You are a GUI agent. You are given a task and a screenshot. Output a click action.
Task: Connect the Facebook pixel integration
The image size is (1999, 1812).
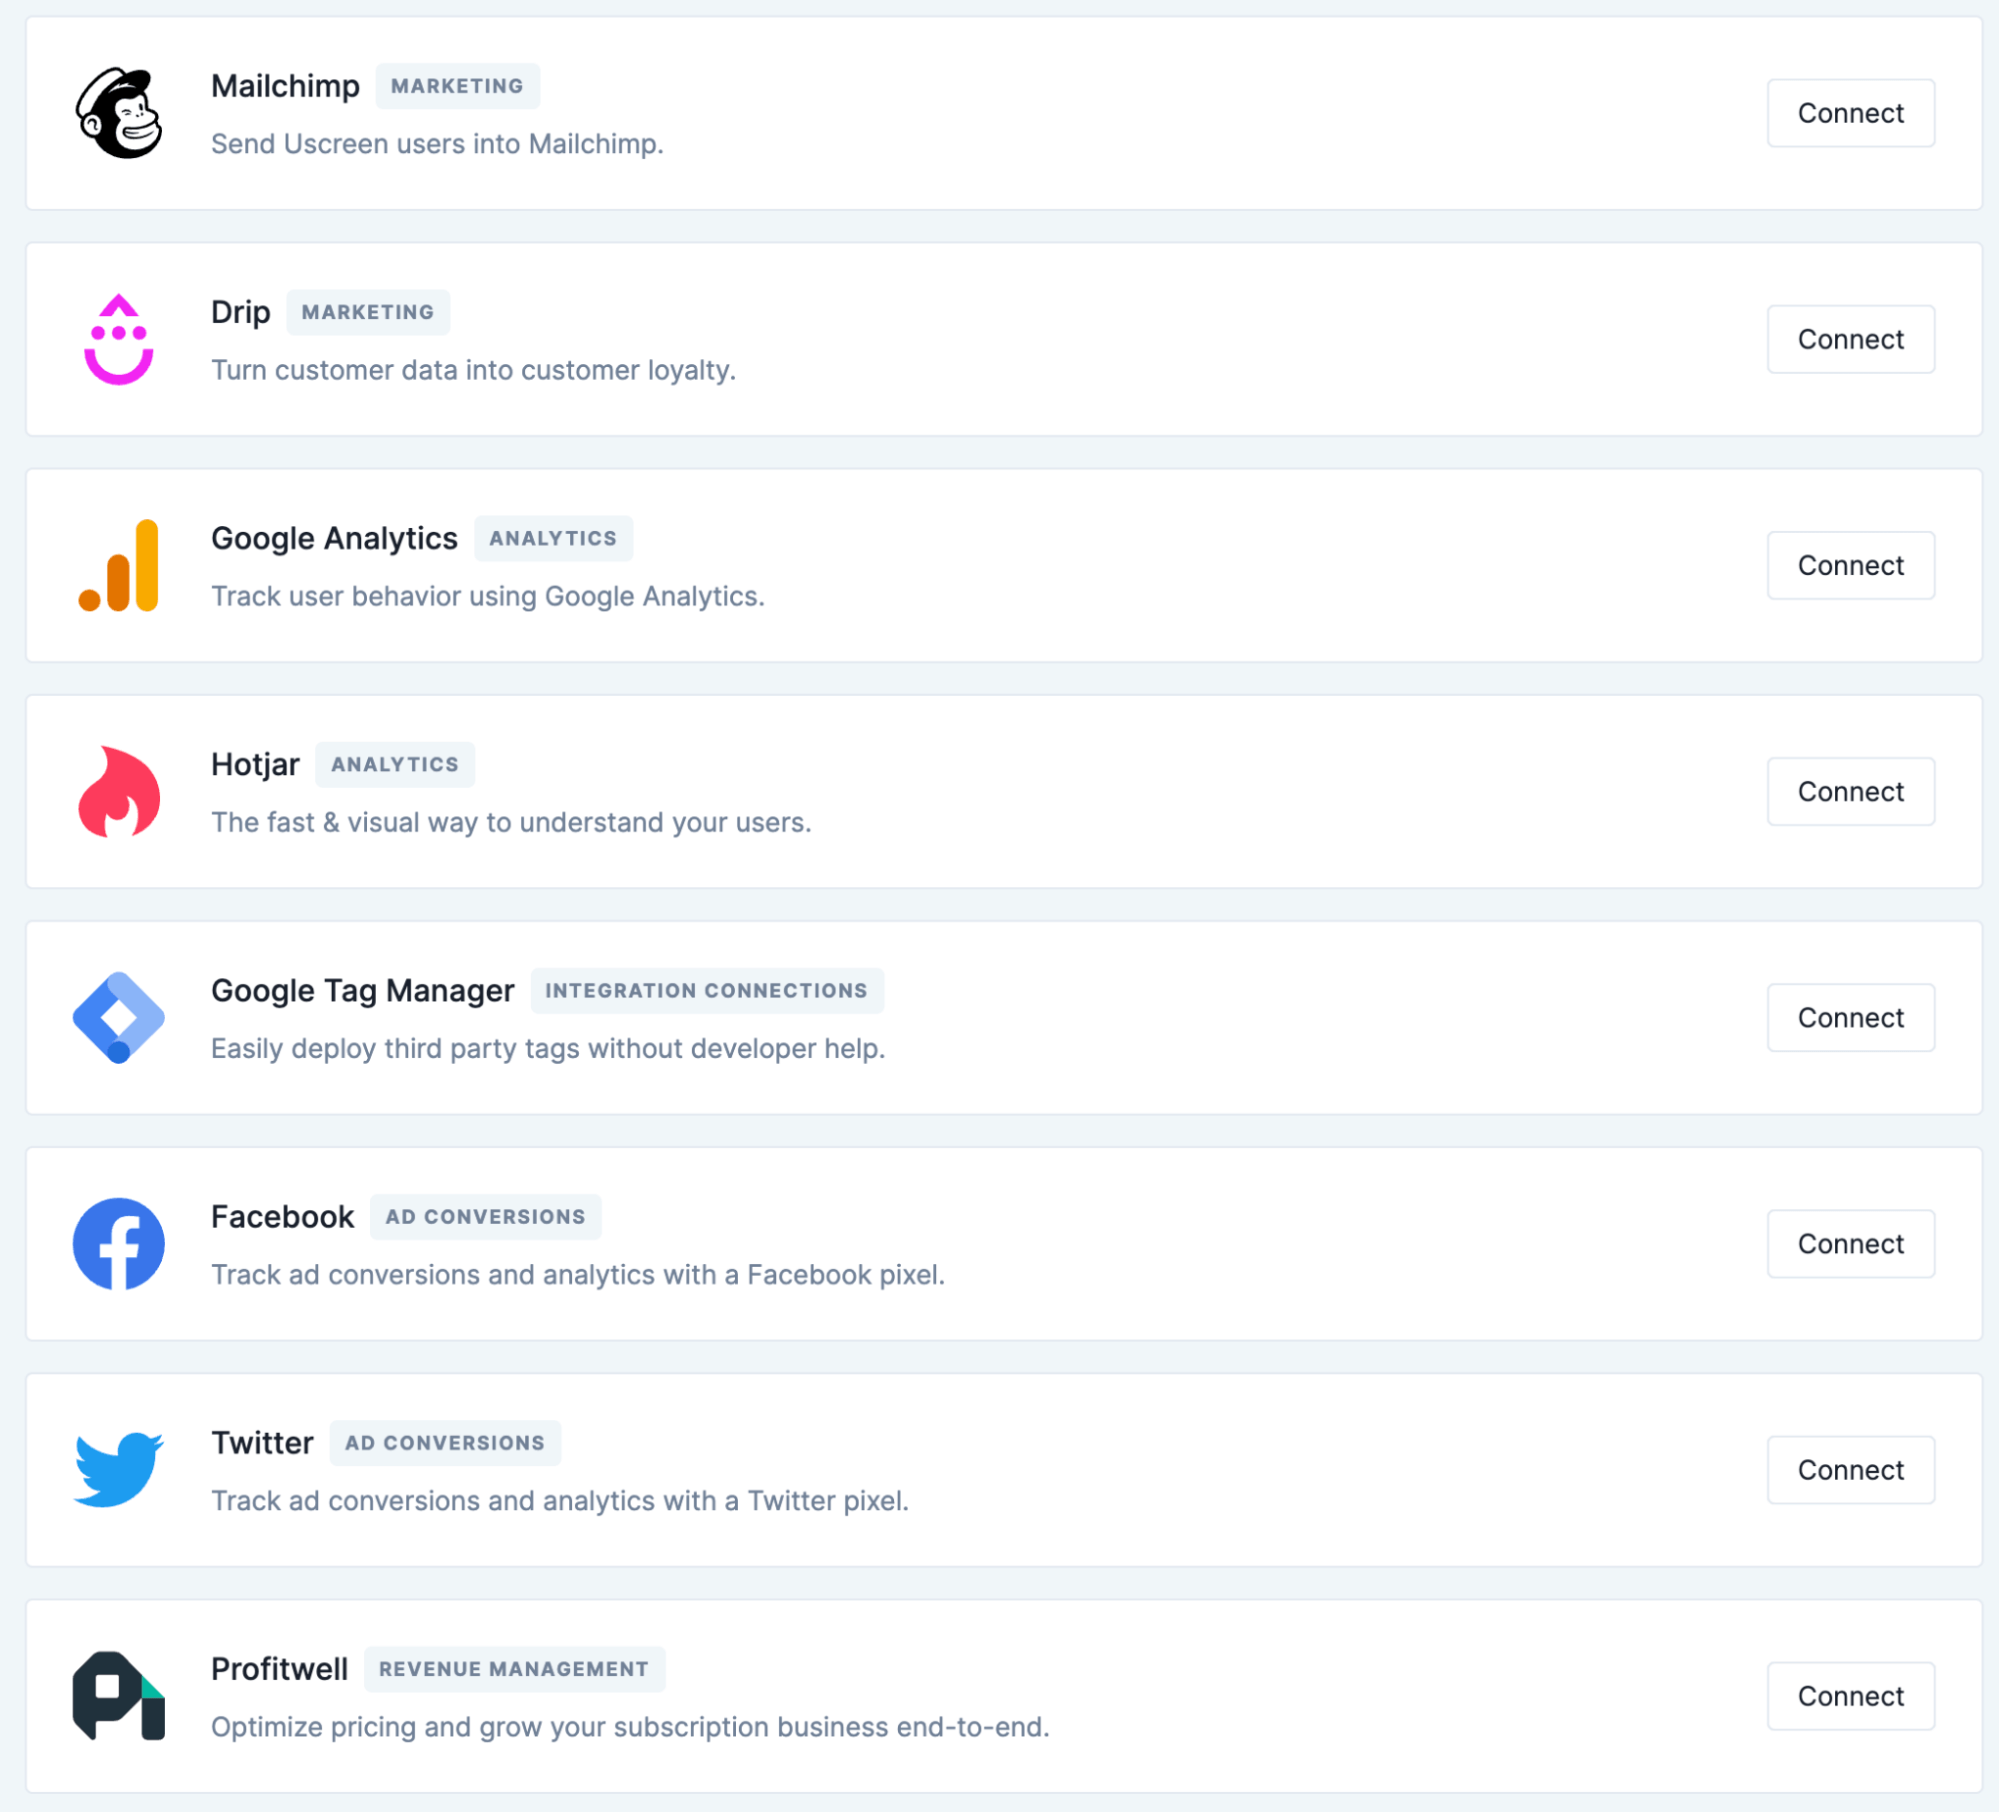tap(1850, 1244)
